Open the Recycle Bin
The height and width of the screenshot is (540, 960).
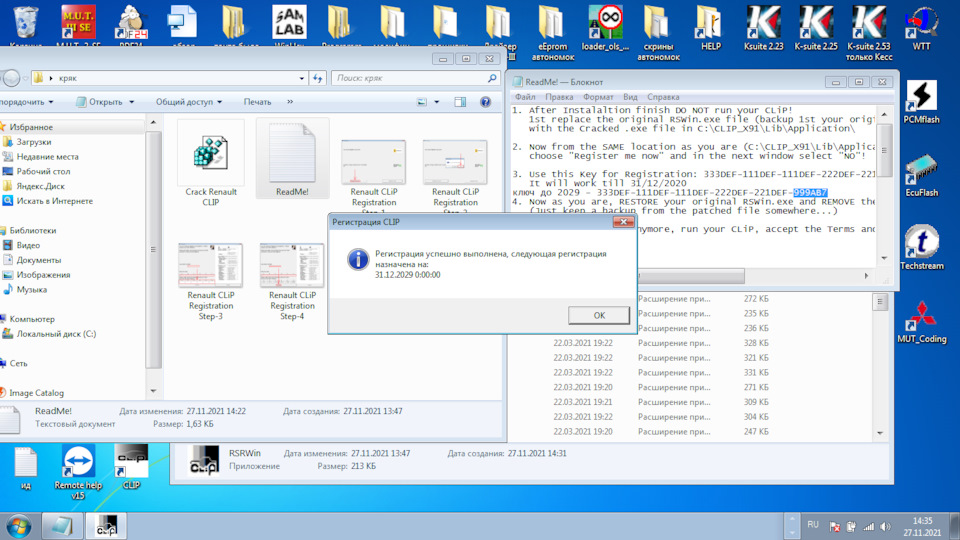pos(26,24)
